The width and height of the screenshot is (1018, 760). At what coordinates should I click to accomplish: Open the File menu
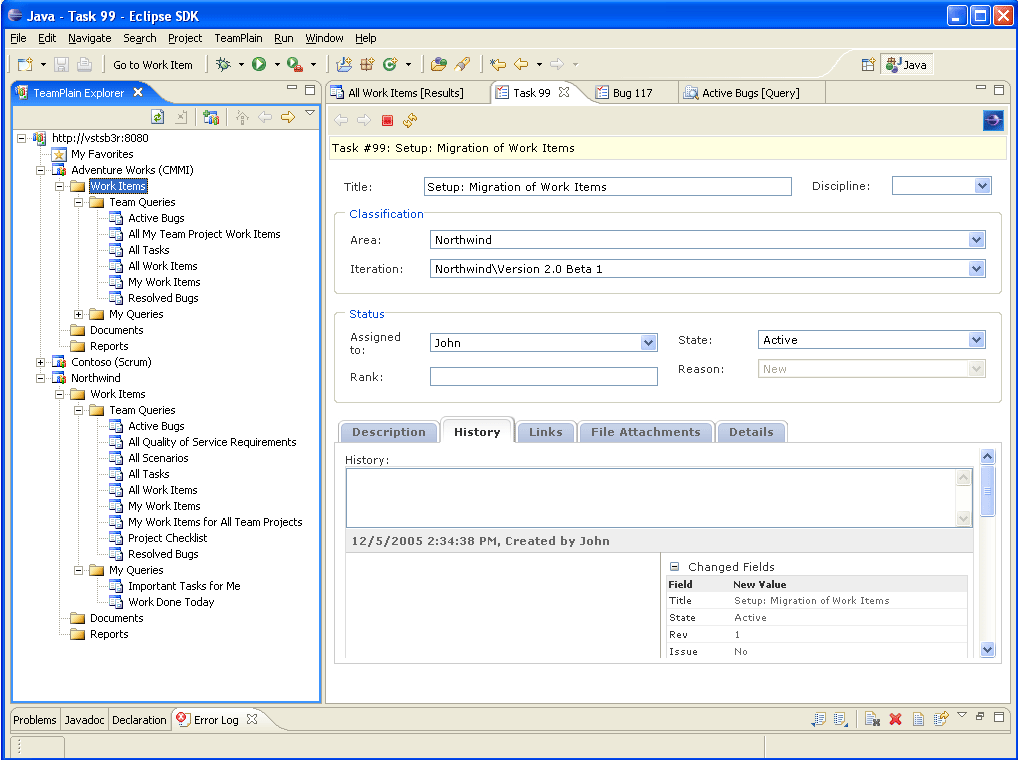(x=18, y=38)
